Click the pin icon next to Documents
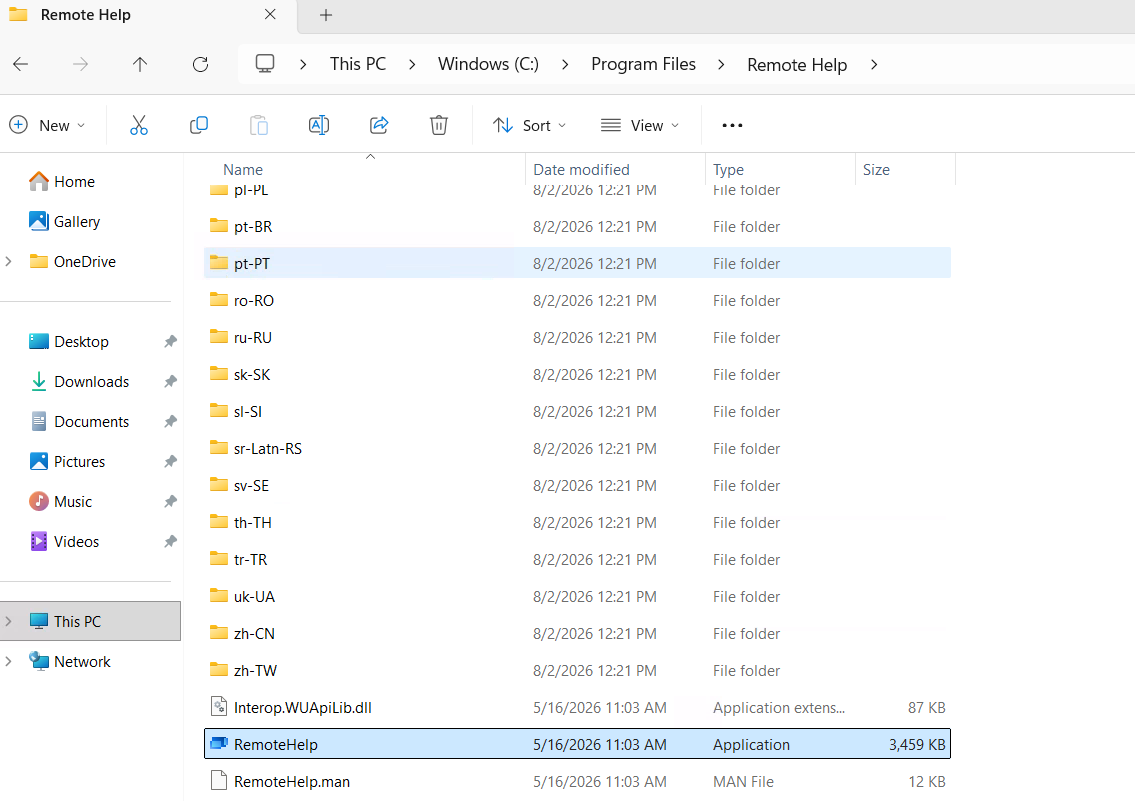 [x=170, y=421]
